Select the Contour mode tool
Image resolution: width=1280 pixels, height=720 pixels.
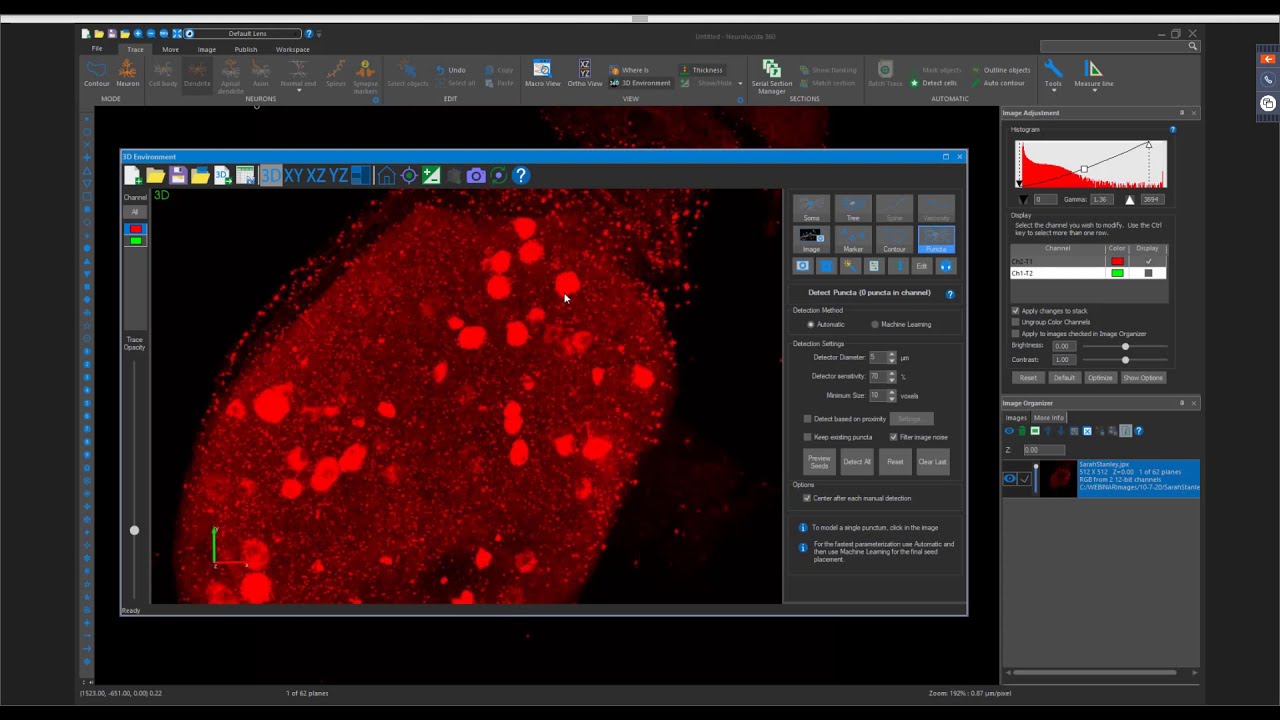click(x=97, y=73)
